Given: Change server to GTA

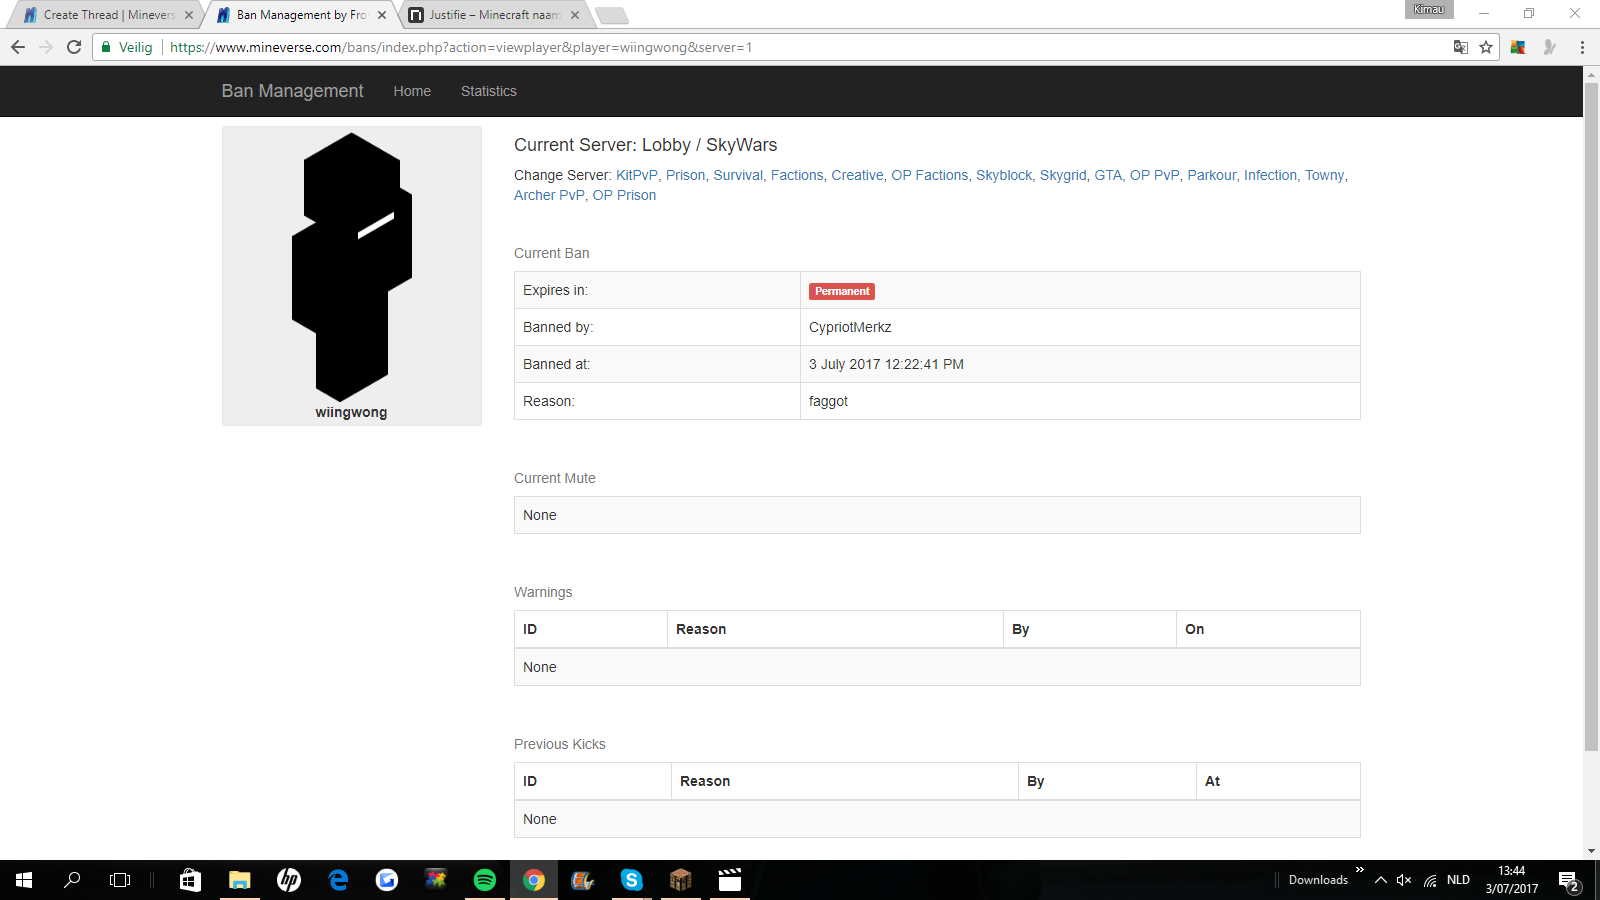Looking at the screenshot, I should tap(1108, 175).
